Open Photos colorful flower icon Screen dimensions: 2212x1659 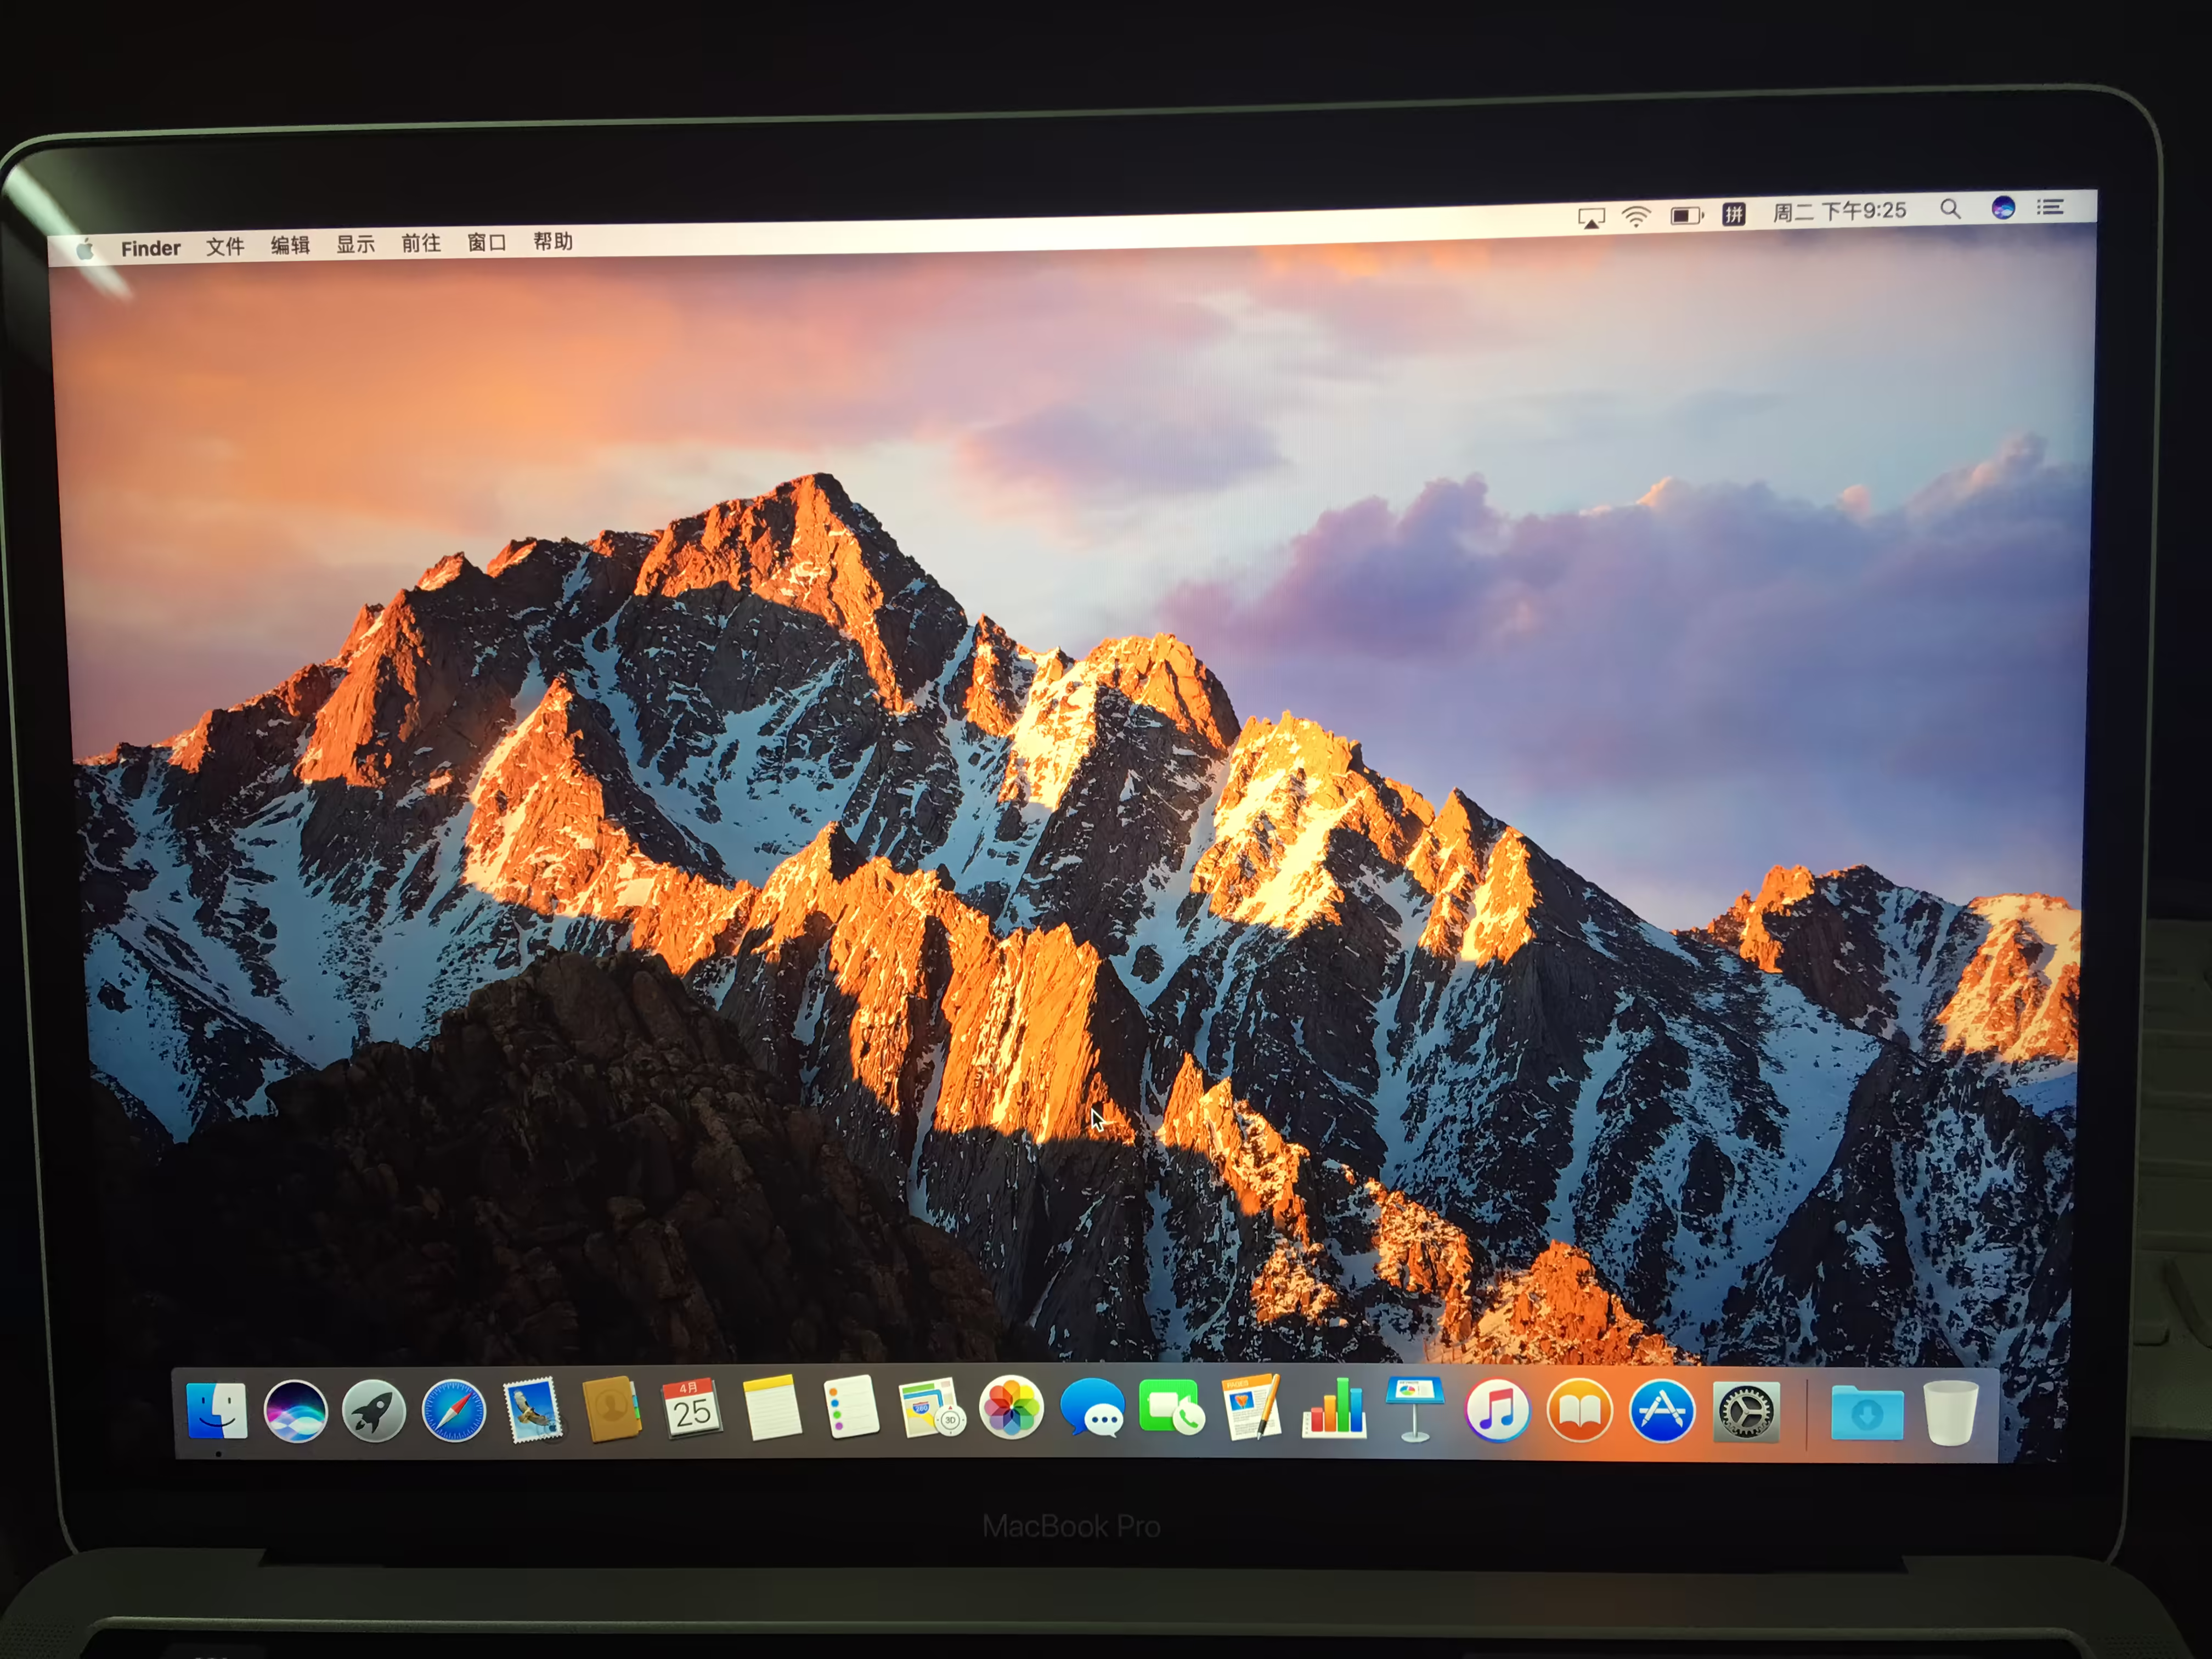[x=1011, y=1407]
